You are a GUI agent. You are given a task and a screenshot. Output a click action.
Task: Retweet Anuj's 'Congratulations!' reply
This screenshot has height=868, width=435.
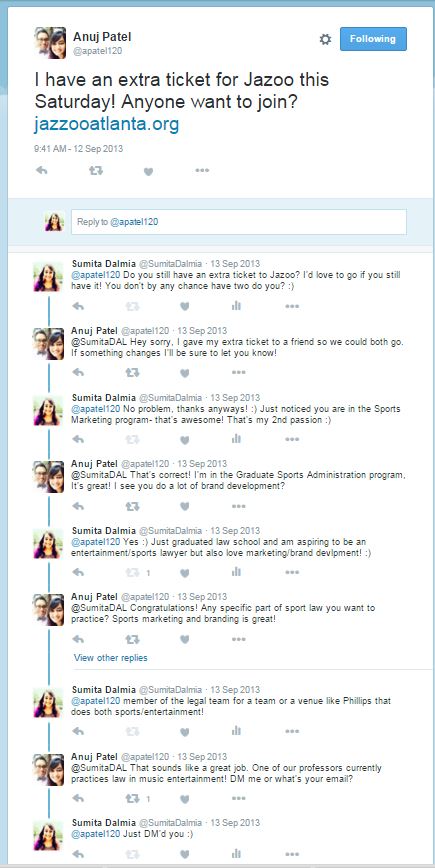132,639
